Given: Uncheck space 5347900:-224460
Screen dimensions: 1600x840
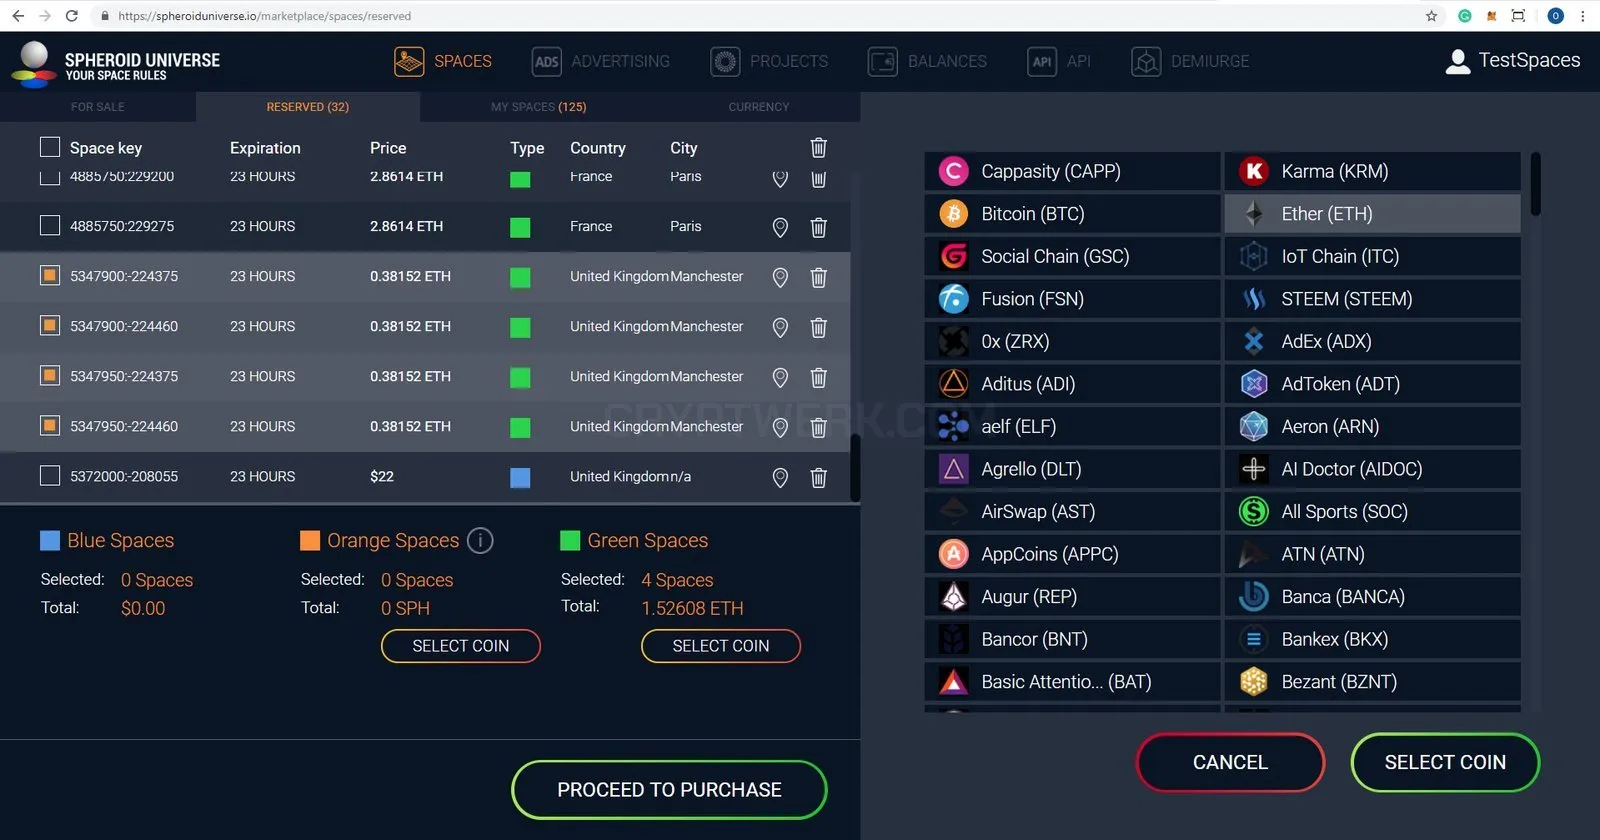Looking at the screenshot, I should tap(50, 325).
